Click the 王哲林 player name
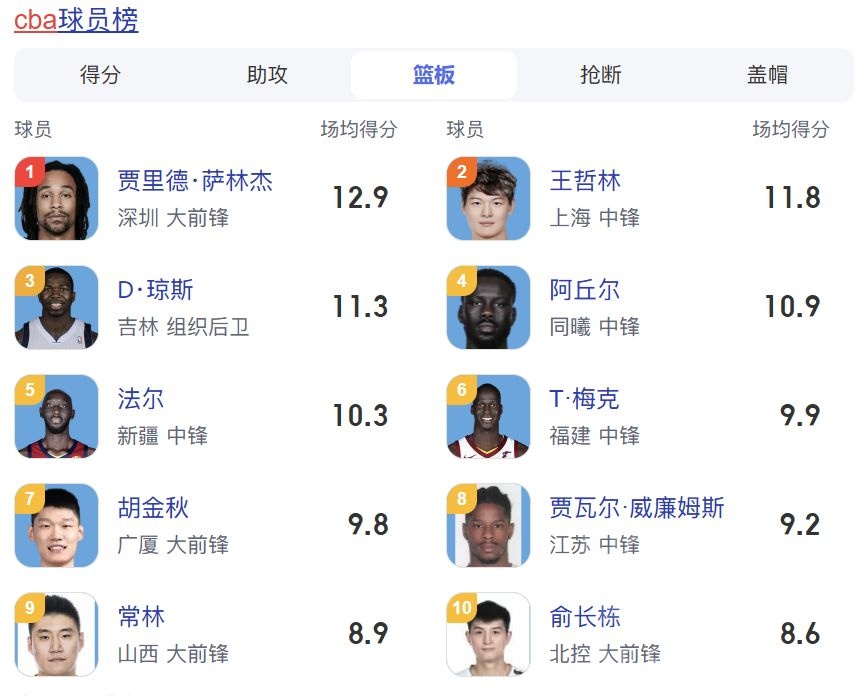Viewport: 866px width, 696px height. (x=585, y=181)
